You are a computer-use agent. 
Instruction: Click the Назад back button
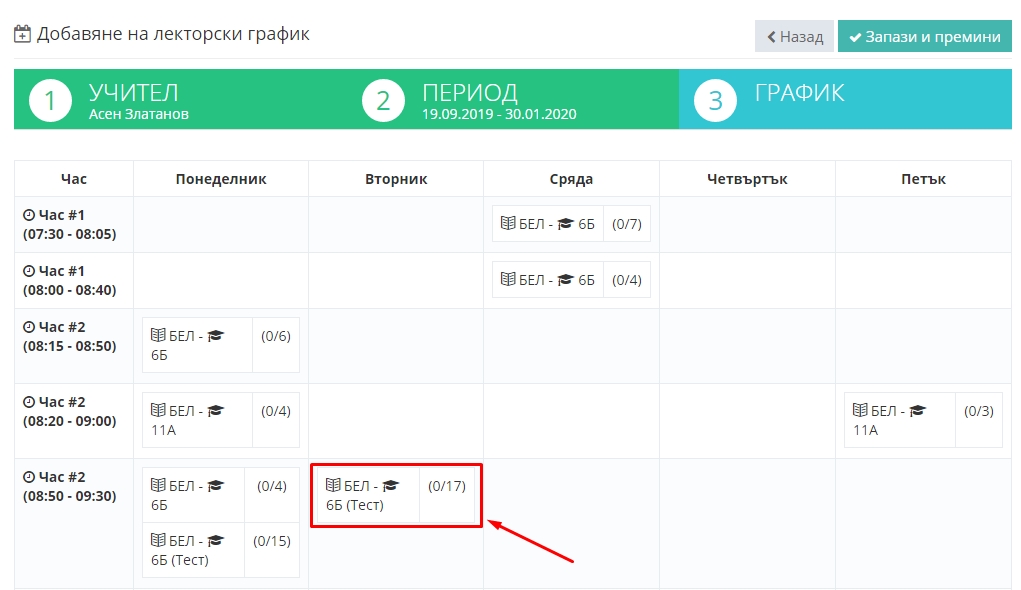(794, 36)
